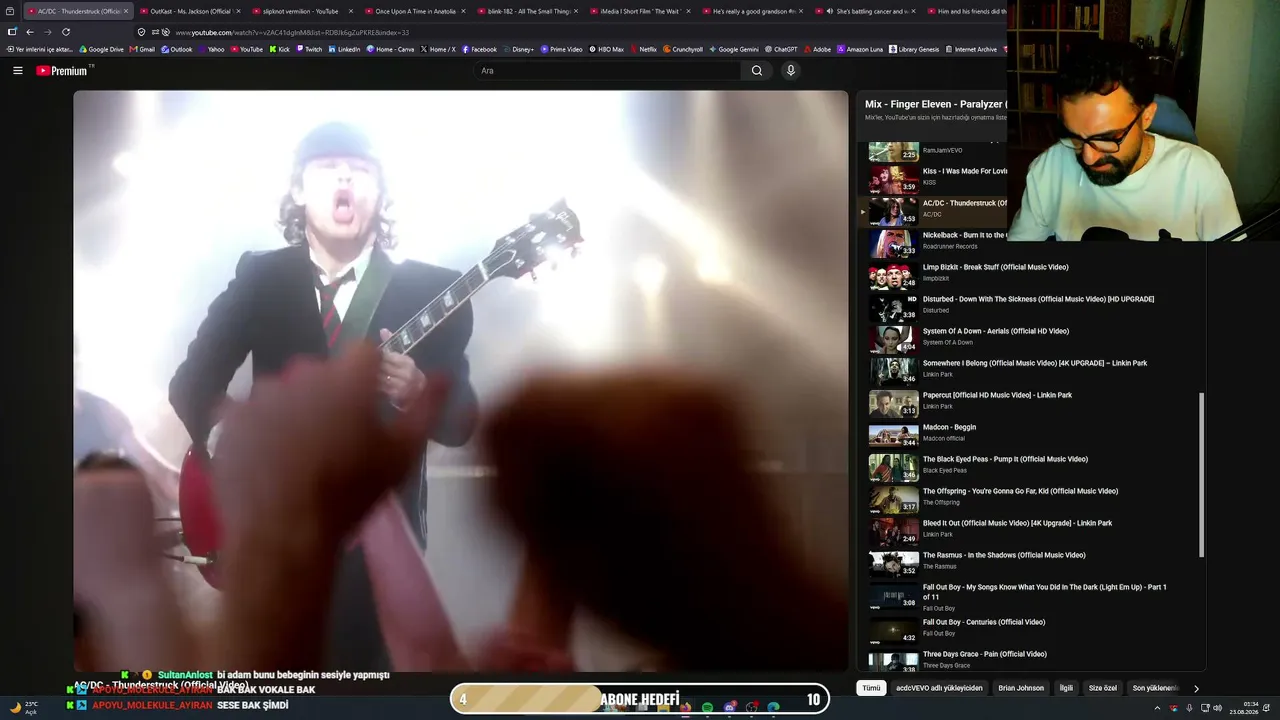Image resolution: width=1280 pixels, height=720 pixels.
Task: Reload the page with the refresh icon
Action: coord(66,32)
